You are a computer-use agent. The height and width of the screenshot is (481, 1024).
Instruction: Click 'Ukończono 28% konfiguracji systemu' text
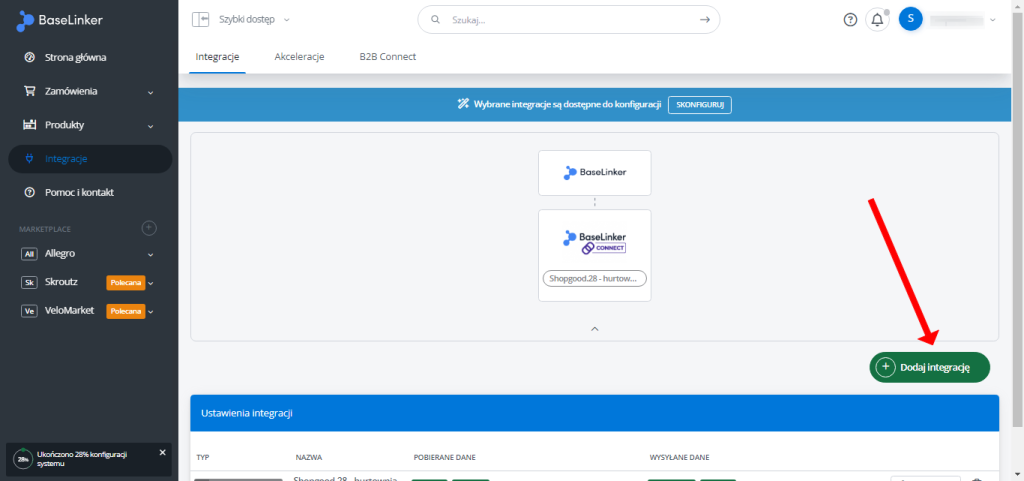click(82, 458)
